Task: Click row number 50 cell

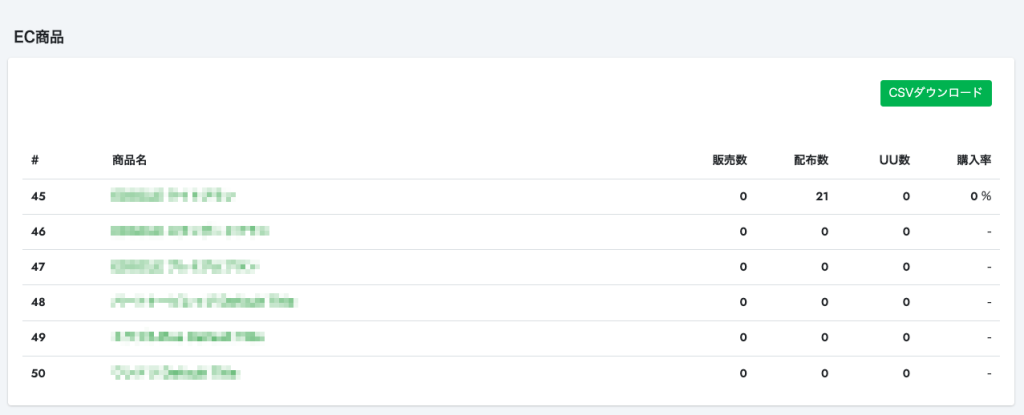Action: 38,373
